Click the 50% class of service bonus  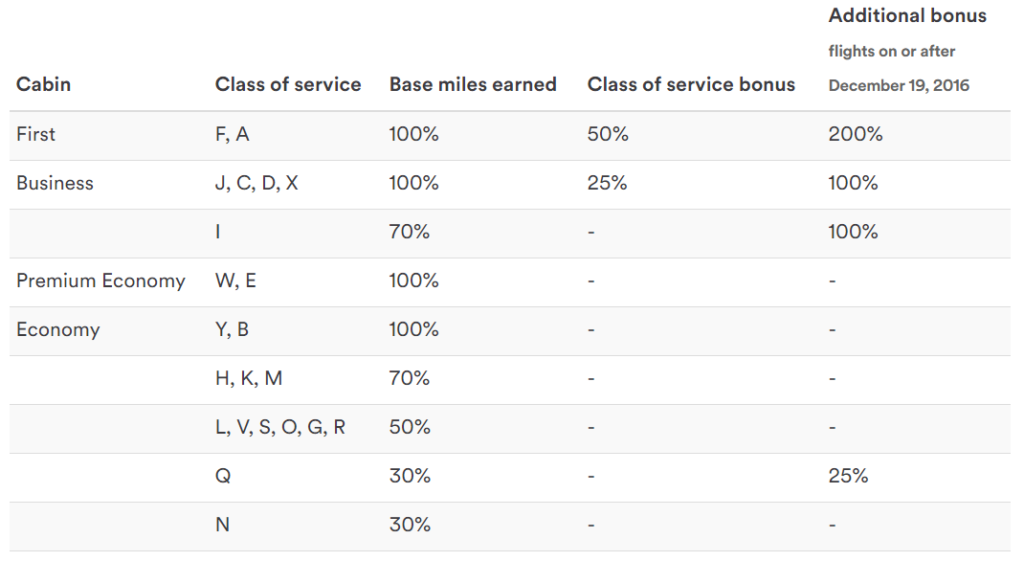(x=607, y=134)
